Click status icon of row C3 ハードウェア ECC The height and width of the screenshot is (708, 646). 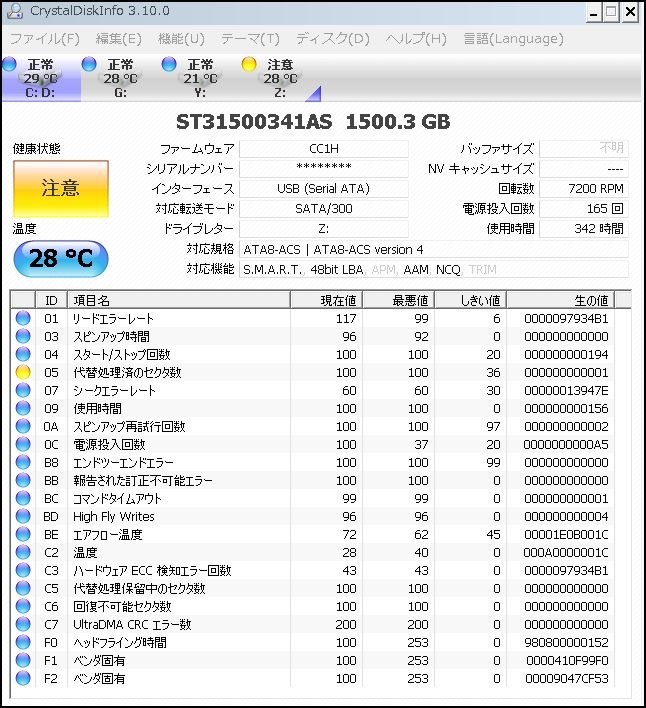click(x=23, y=570)
